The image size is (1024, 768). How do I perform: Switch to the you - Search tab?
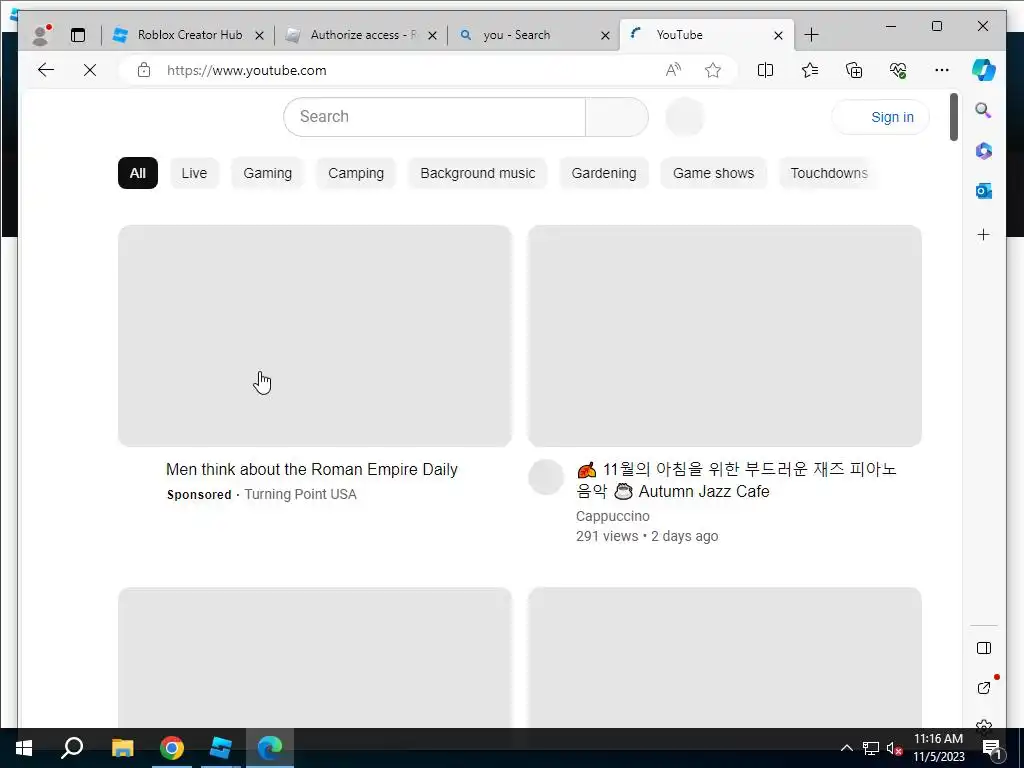(532, 35)
